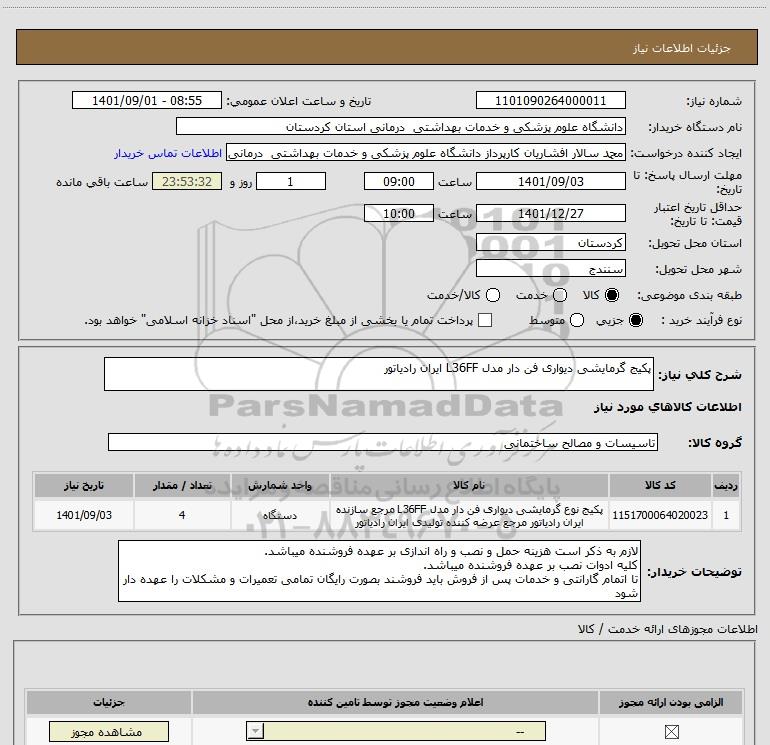Click the delivery city field سنندج
Image resolution: width=770 pixels, height=745 pixels.
(550, 269)
